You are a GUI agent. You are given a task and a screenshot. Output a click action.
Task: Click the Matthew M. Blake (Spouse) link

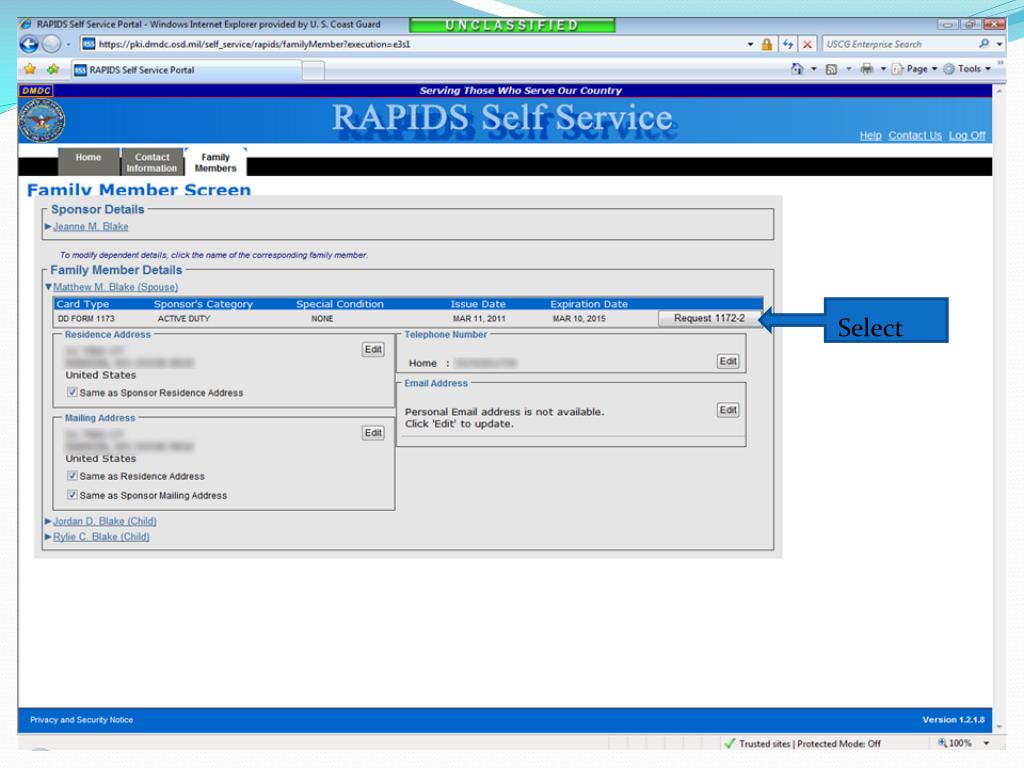point(116,287)
